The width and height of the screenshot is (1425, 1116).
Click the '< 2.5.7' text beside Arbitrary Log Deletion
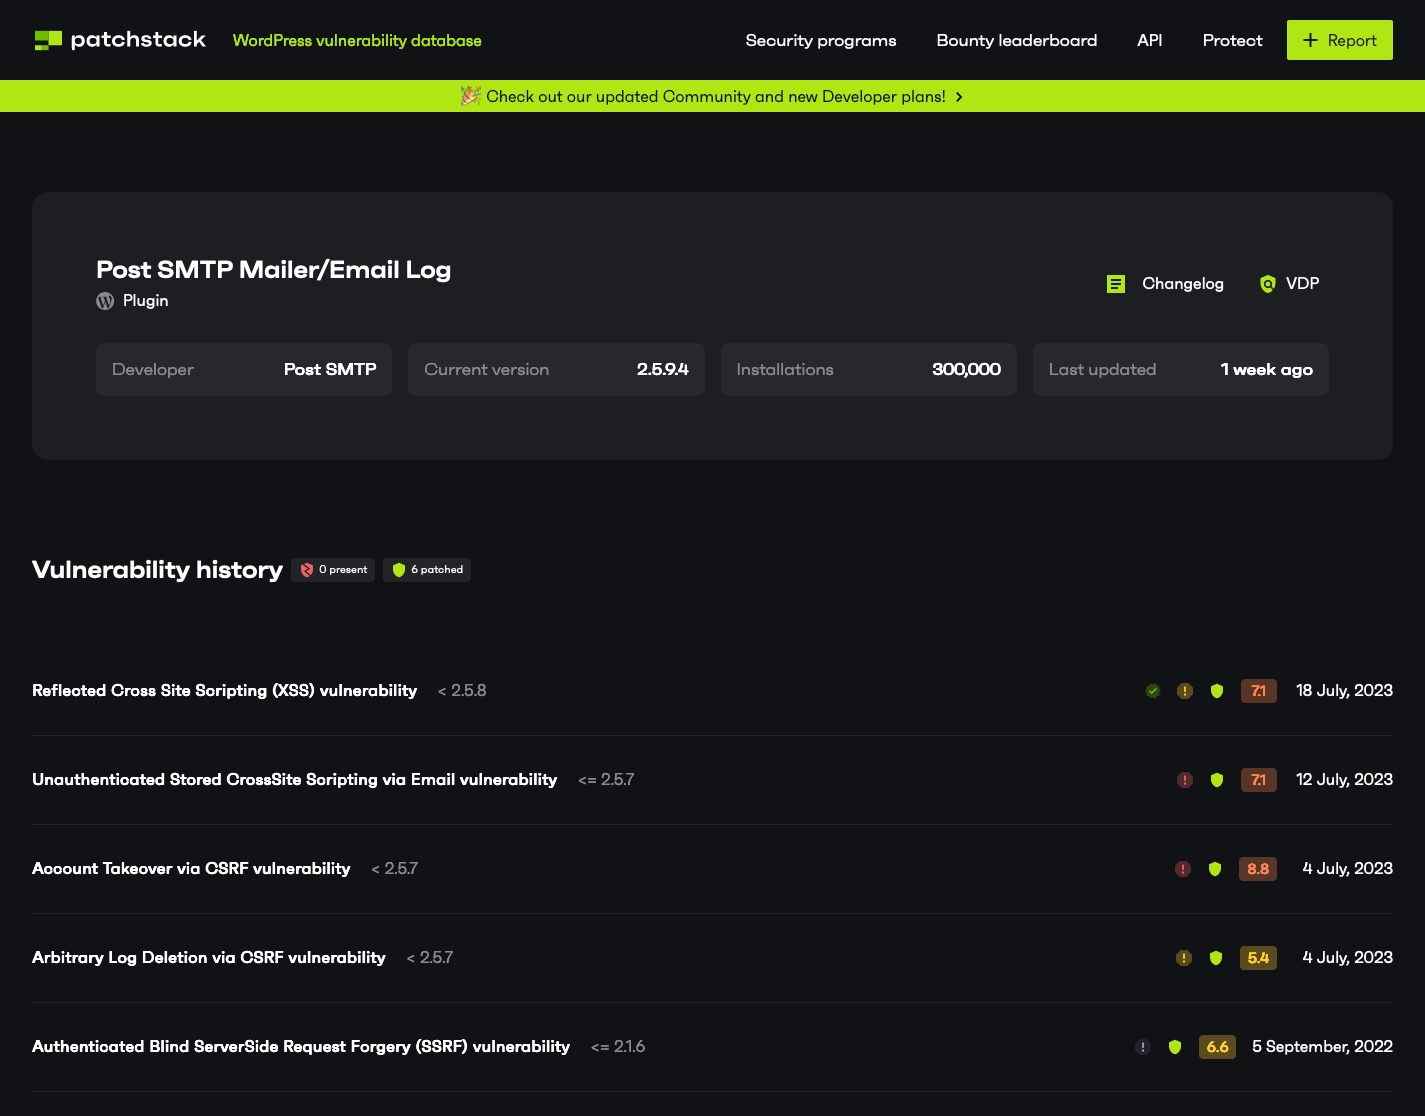pos(430,958)
